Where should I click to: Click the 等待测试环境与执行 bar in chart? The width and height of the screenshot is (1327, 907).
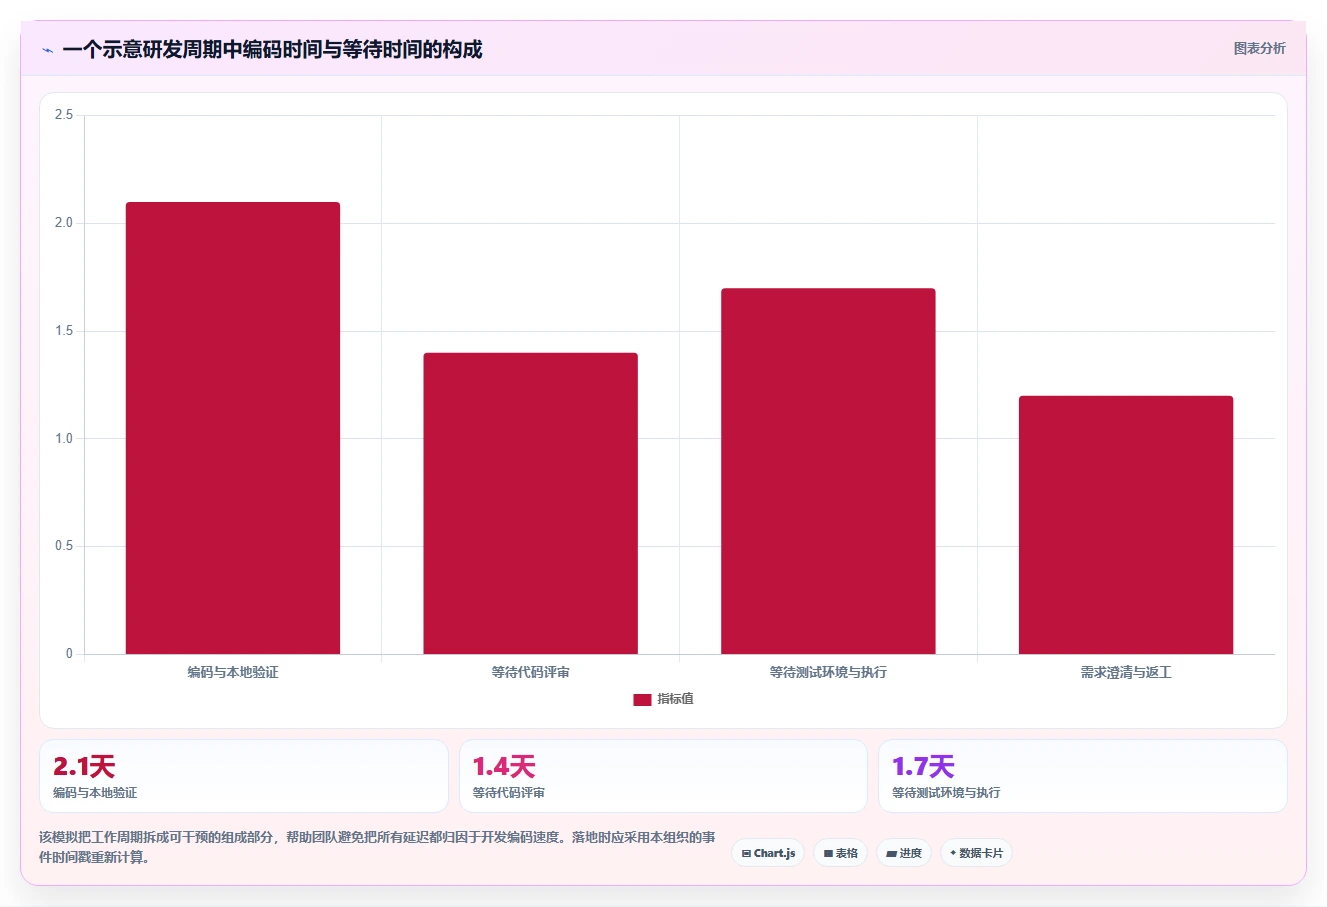pos(828,471)
